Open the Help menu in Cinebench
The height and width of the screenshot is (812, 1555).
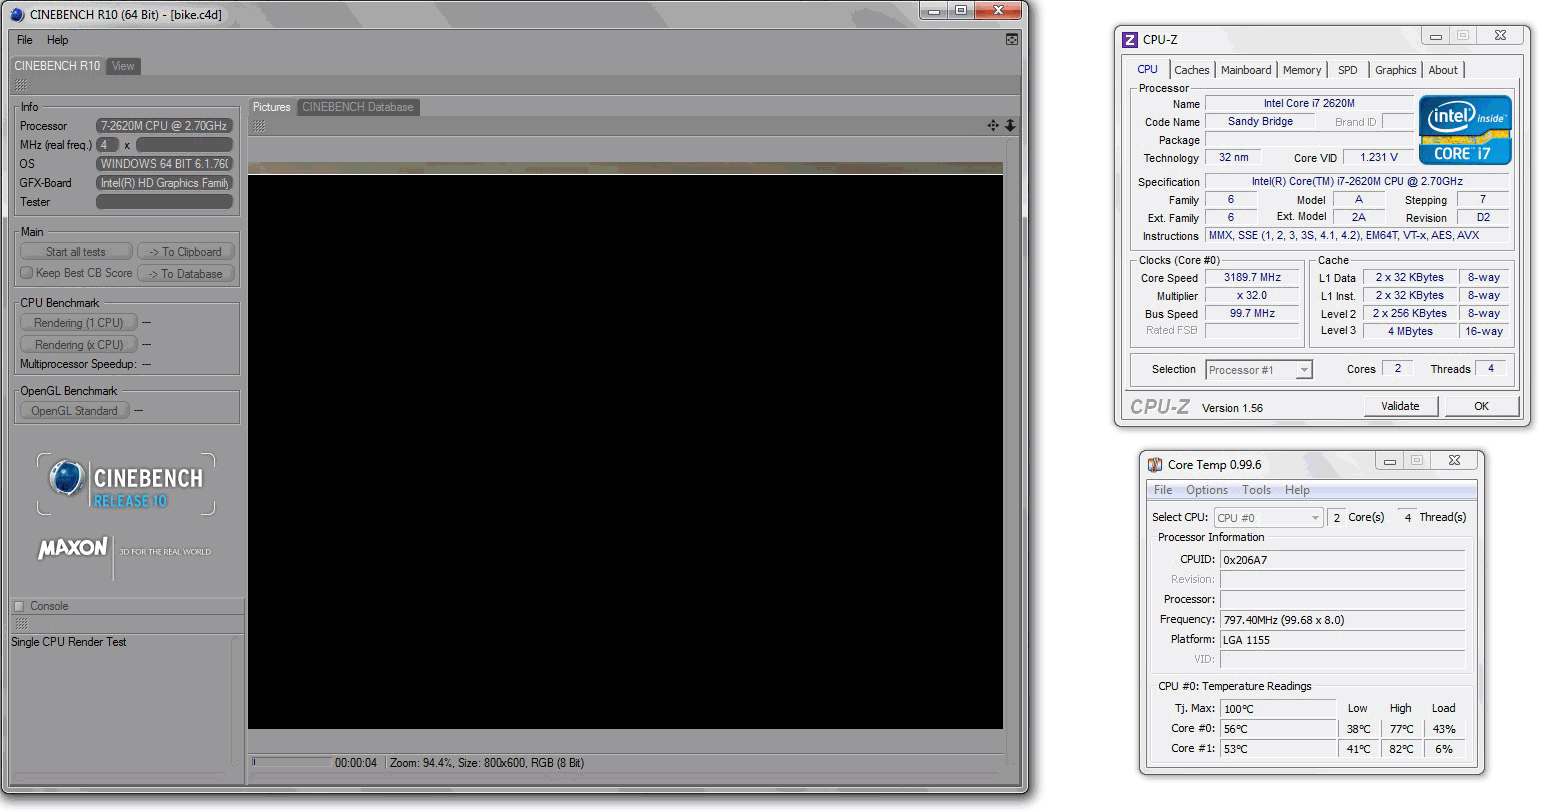58,40
